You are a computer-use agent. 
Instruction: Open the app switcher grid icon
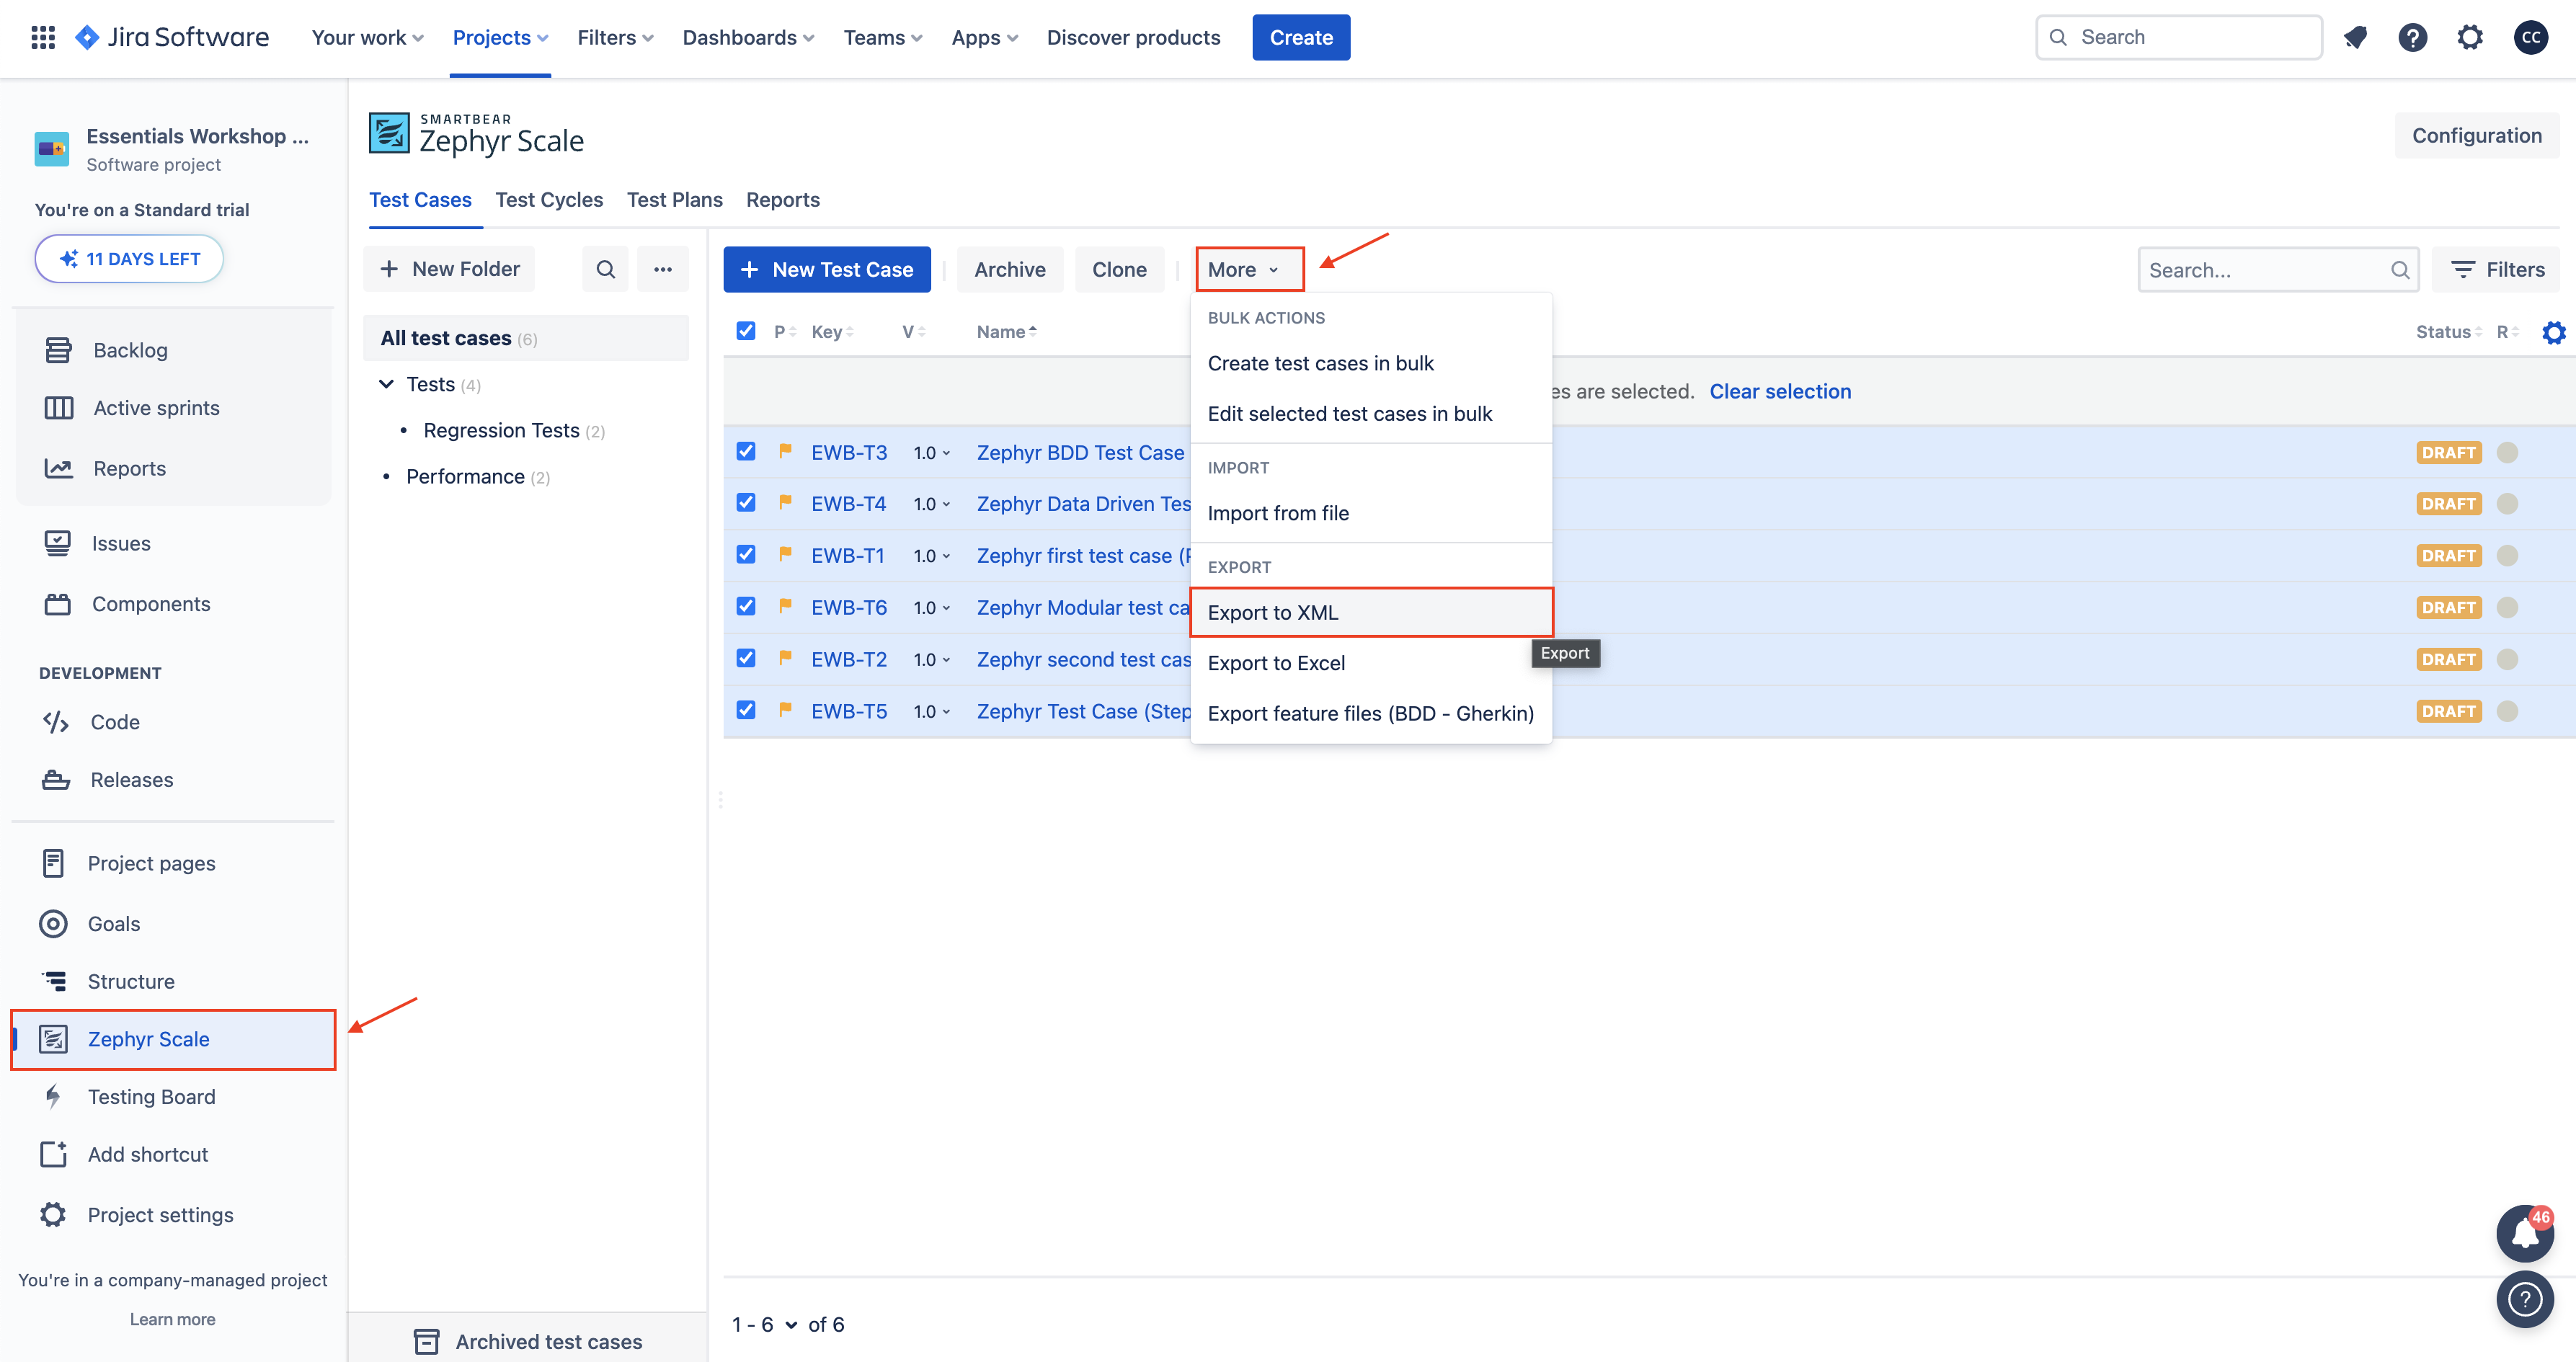(x=43, y=37)
